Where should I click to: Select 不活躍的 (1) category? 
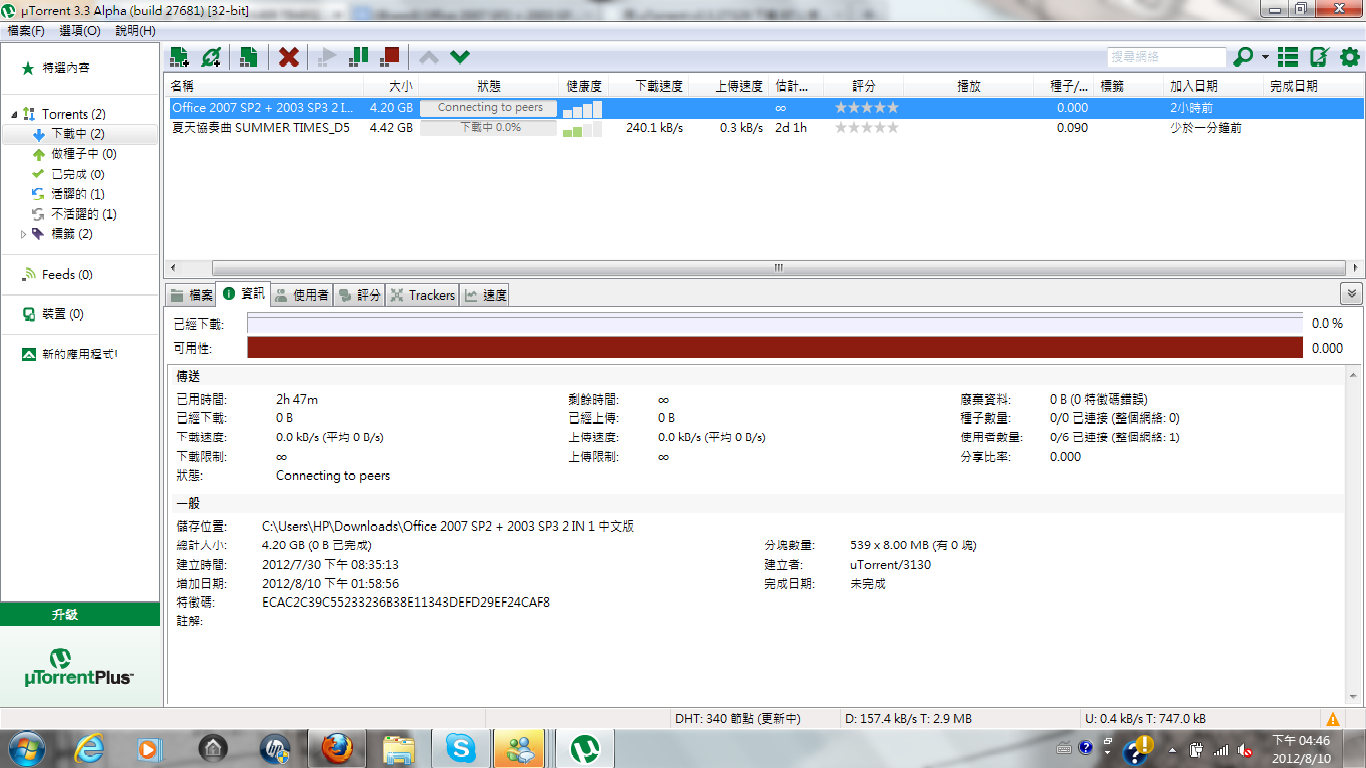point(83,214)
